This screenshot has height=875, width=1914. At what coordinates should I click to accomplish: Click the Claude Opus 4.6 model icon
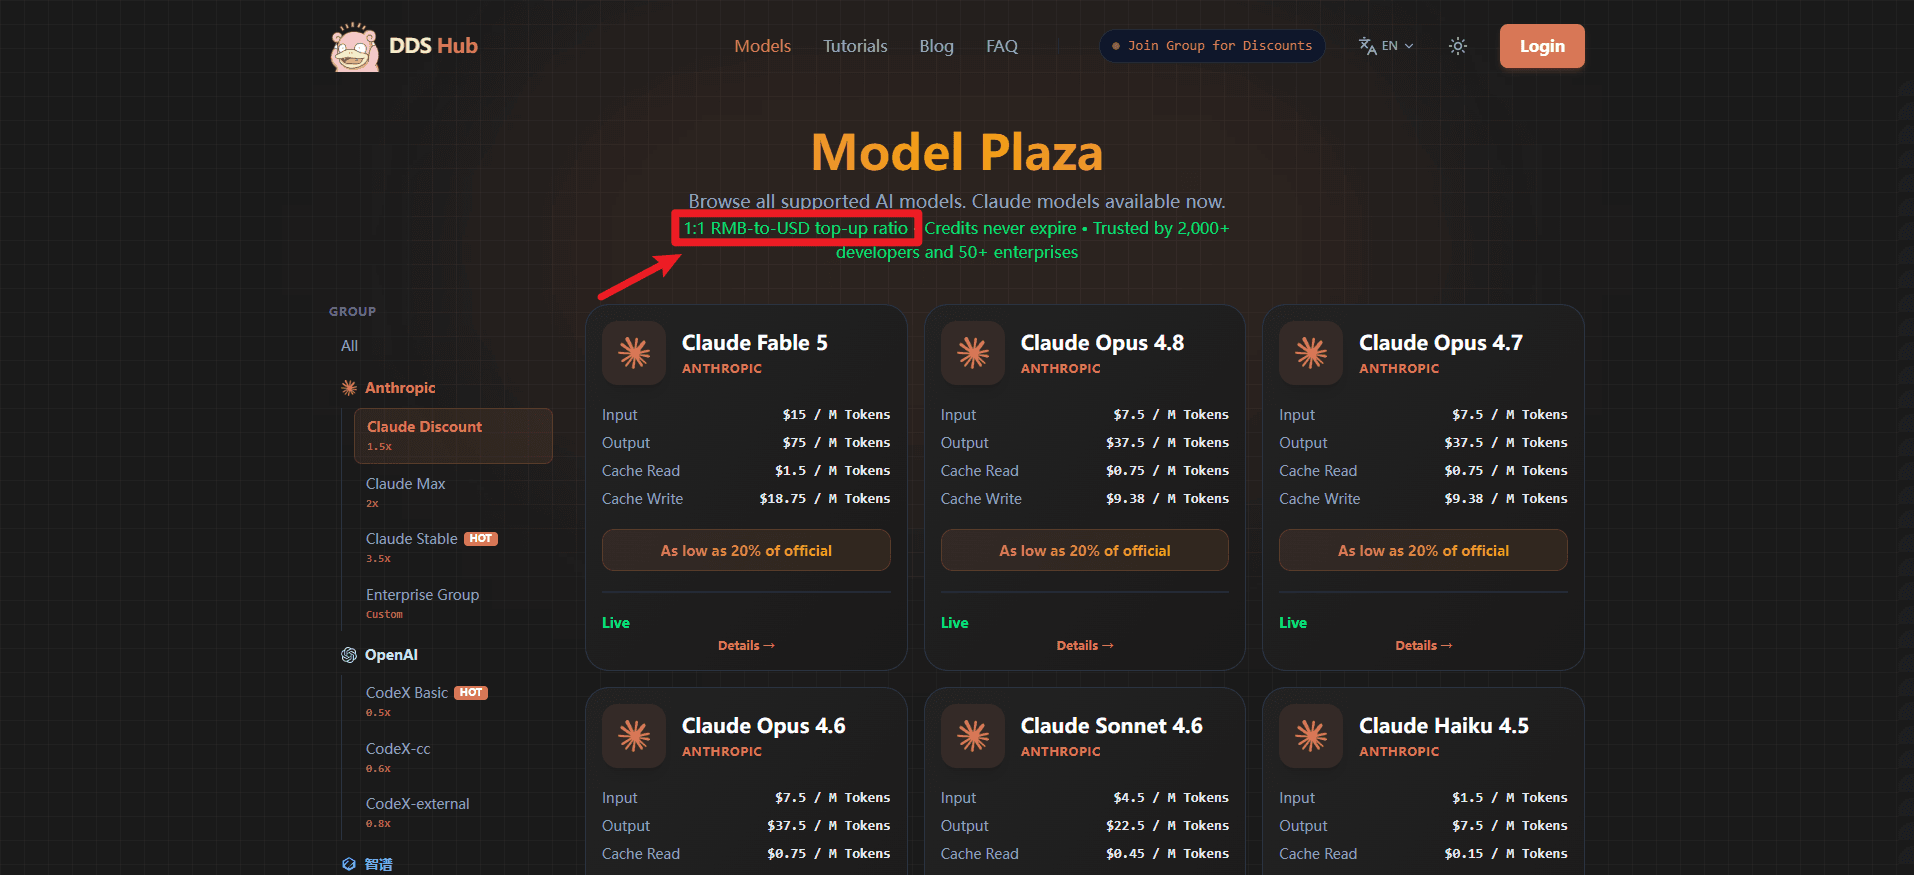[634, 736]
